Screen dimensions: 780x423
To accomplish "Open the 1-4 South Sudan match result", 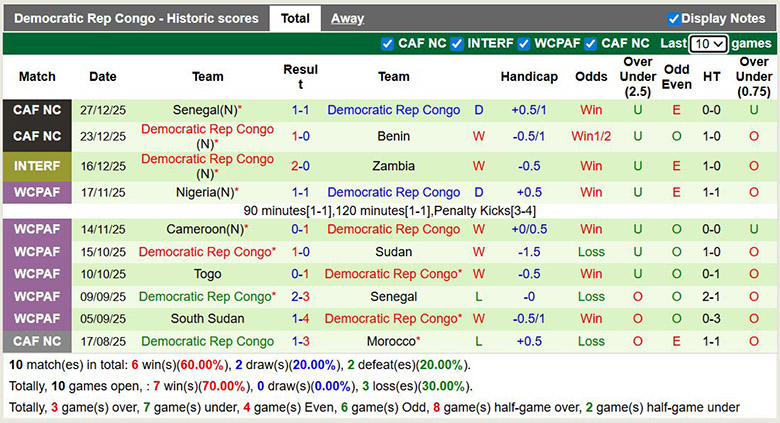I will tap(300, 319).
